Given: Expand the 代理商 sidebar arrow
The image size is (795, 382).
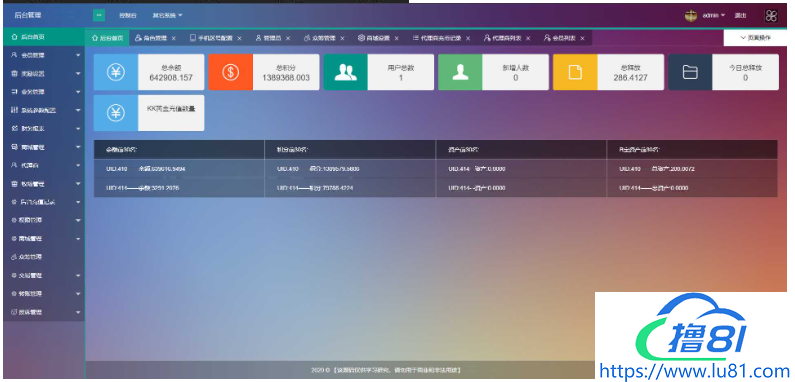Looking at the screenshot, I should pyautogui.click(x=78, y=165).
